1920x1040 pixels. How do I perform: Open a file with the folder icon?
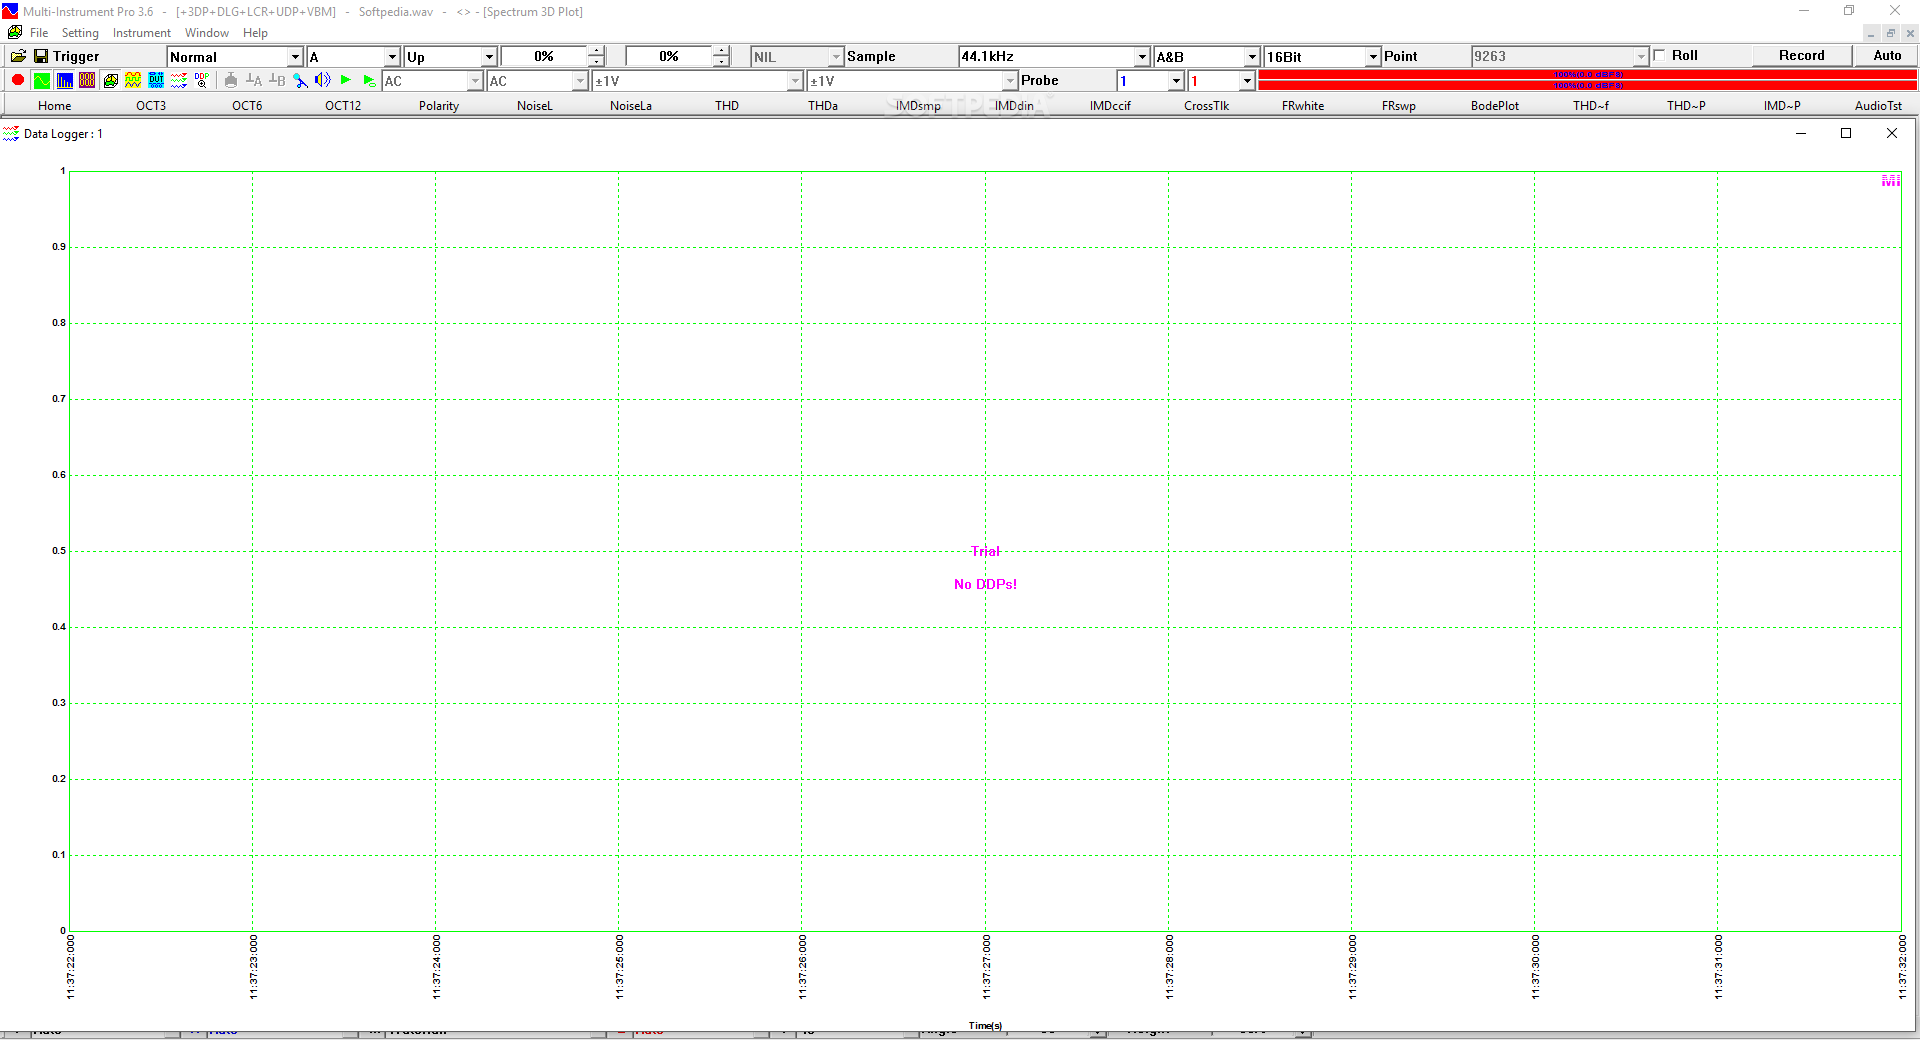[18, 56]
